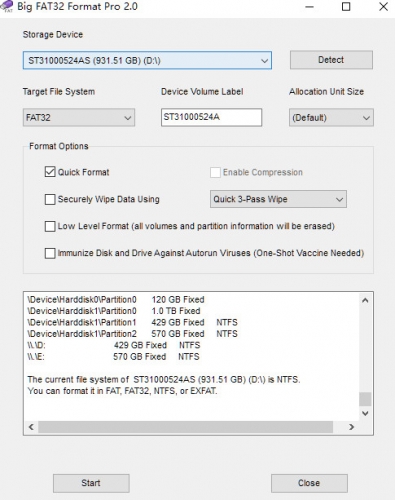395x500 pixels.
Task: Click the Harddisk1\Partition1 429 GB line
Action: click(132, 322)
